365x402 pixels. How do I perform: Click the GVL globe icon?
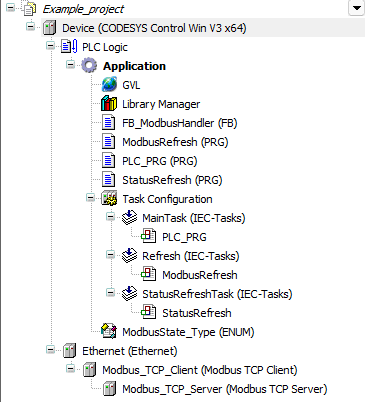pos(109,85)
